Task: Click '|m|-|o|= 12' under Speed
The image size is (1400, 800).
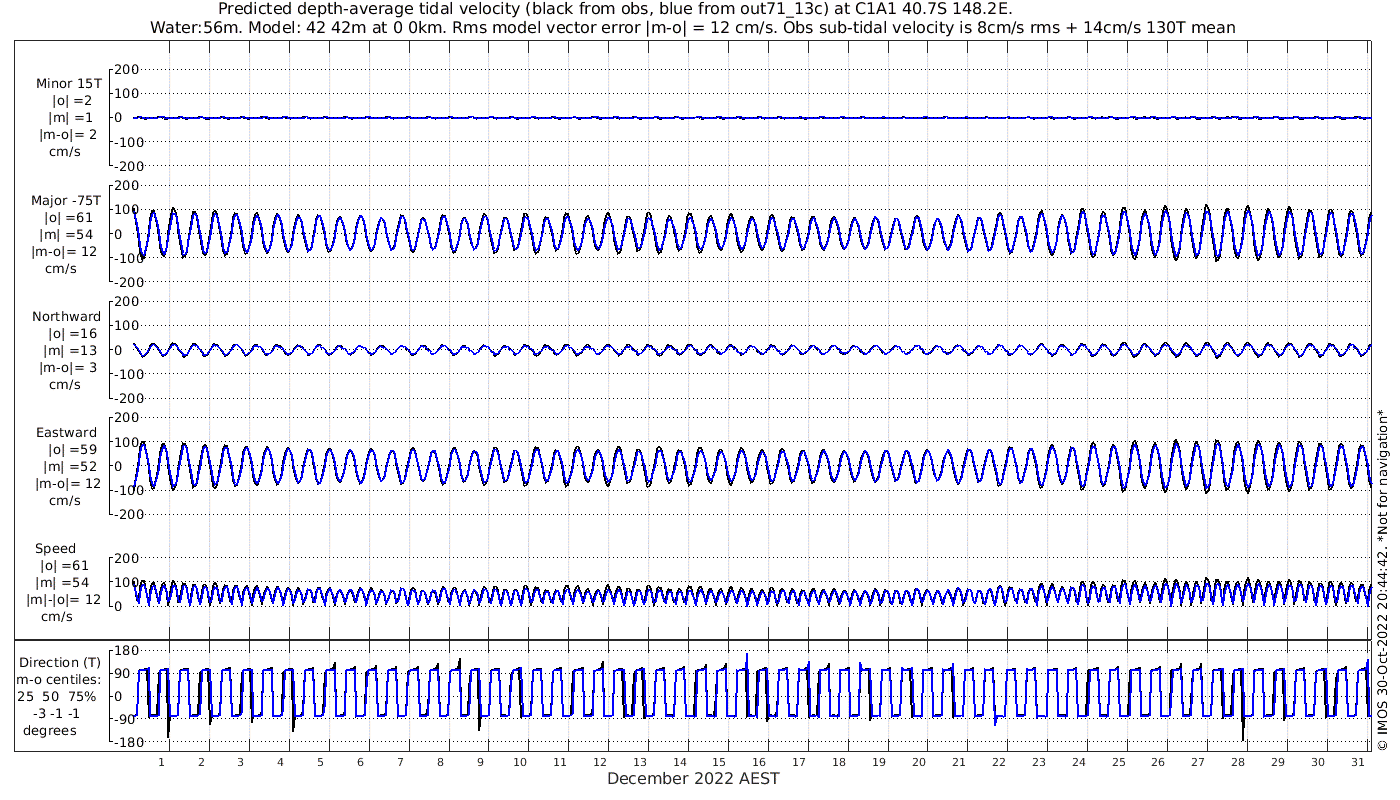Action: [x=63, y=600]
